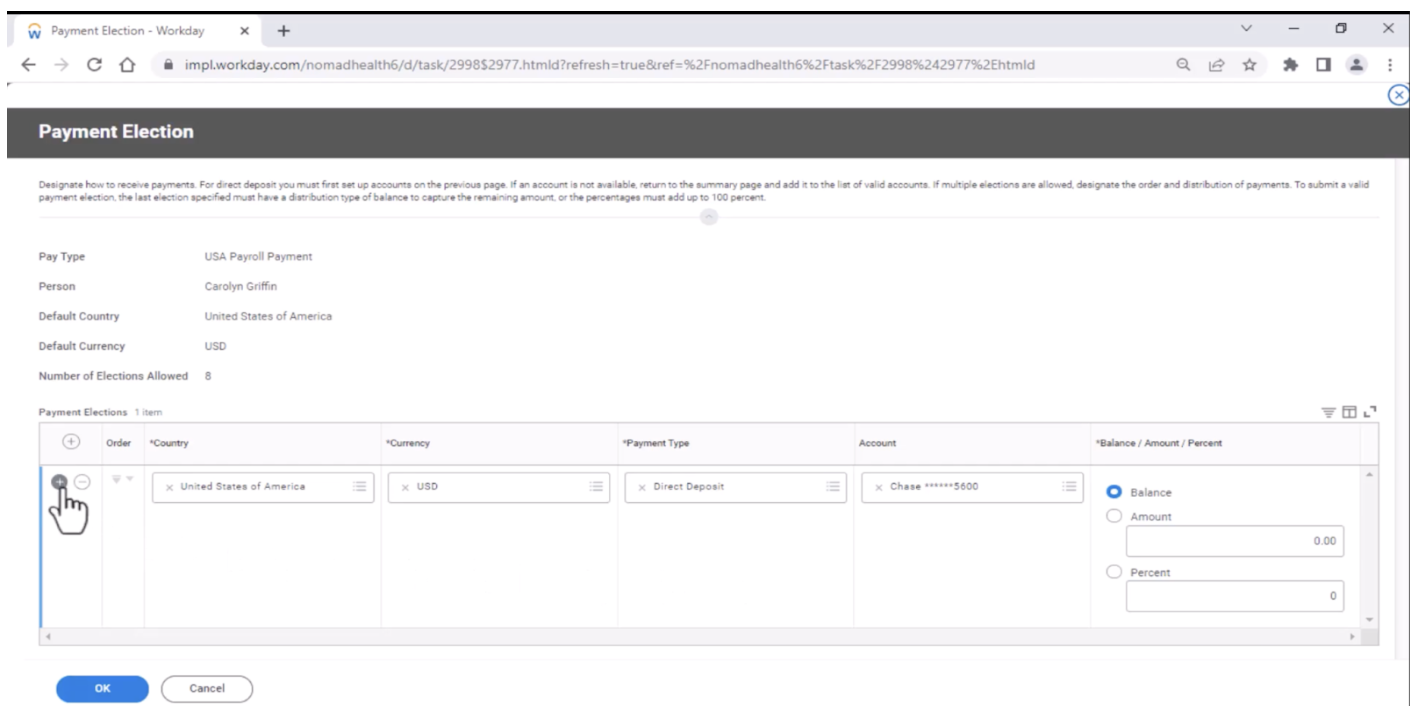Select the Payment Election - Workday tab
Image resolution: width=1410 pixels, height=706 pixels.
coord(140,30)
